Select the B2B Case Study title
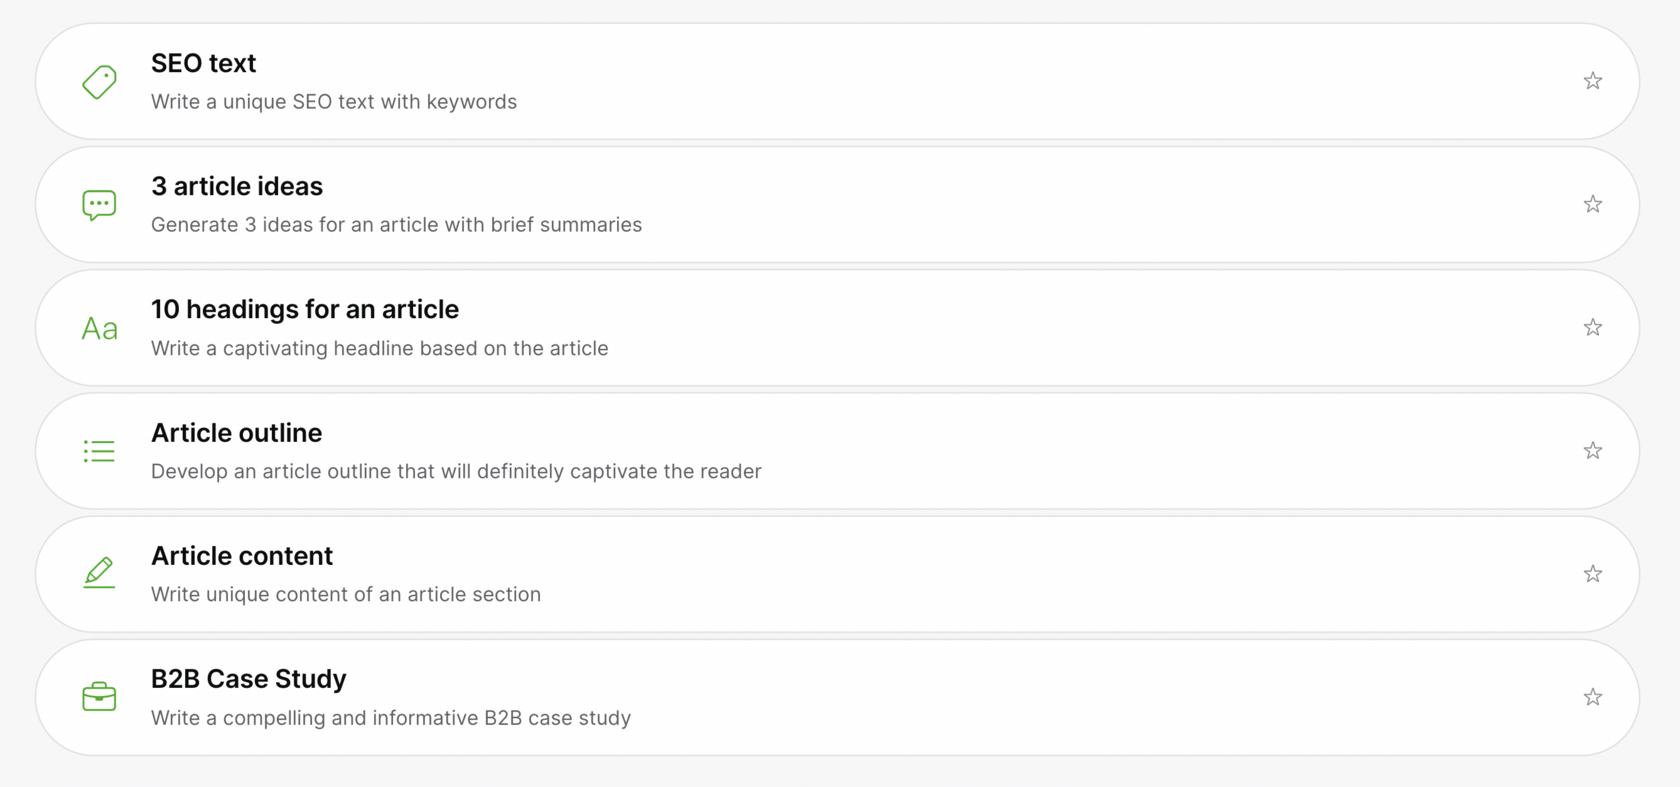The image size is (1680, 787). (248, 679)
